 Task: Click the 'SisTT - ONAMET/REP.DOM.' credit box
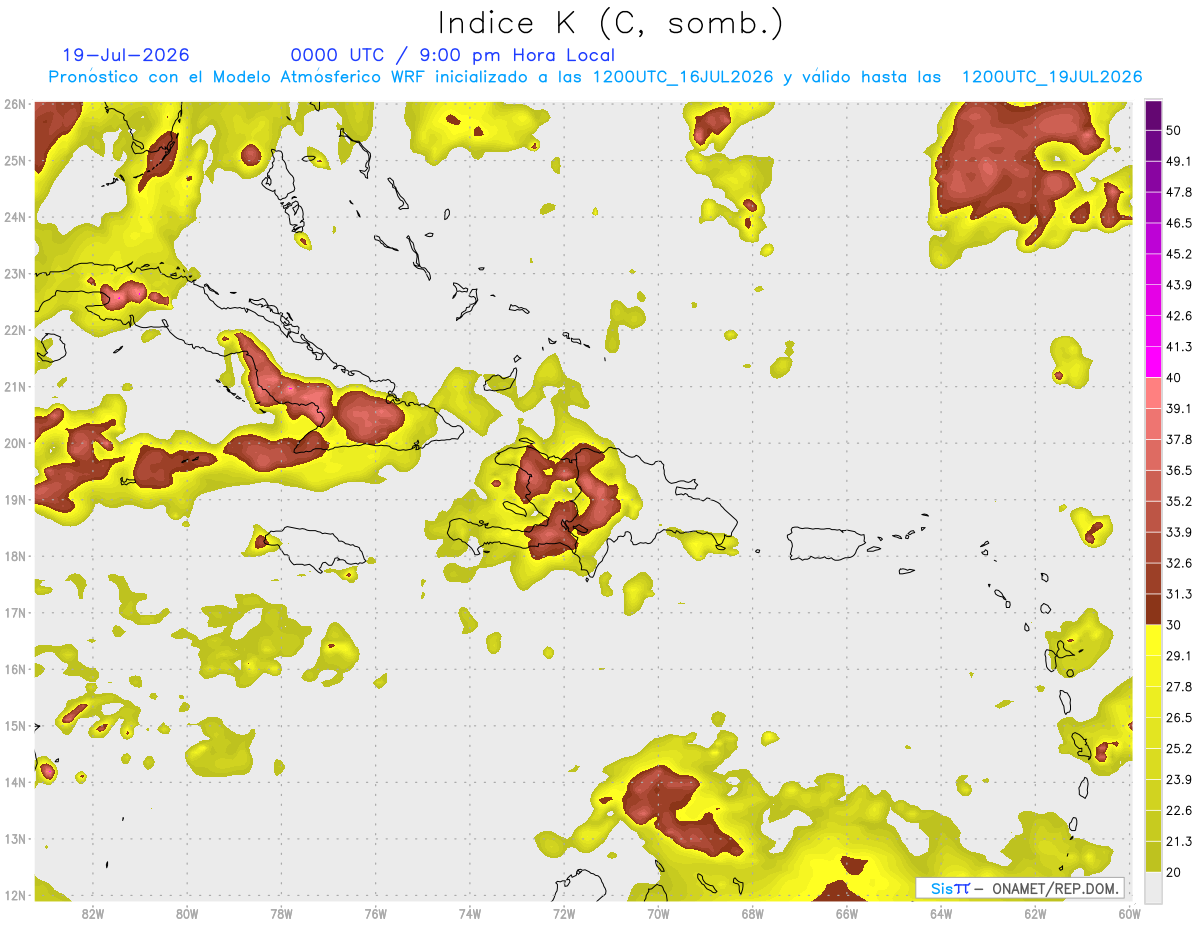[1020, 888]
